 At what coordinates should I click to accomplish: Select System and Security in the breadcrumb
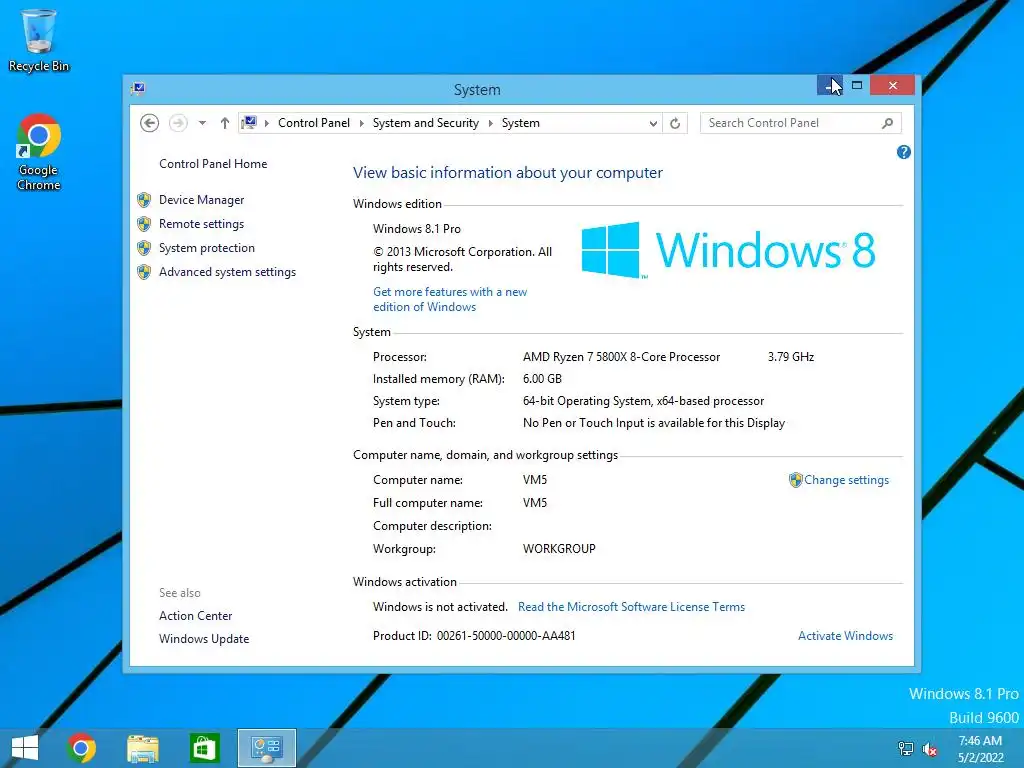pos(426,123)
